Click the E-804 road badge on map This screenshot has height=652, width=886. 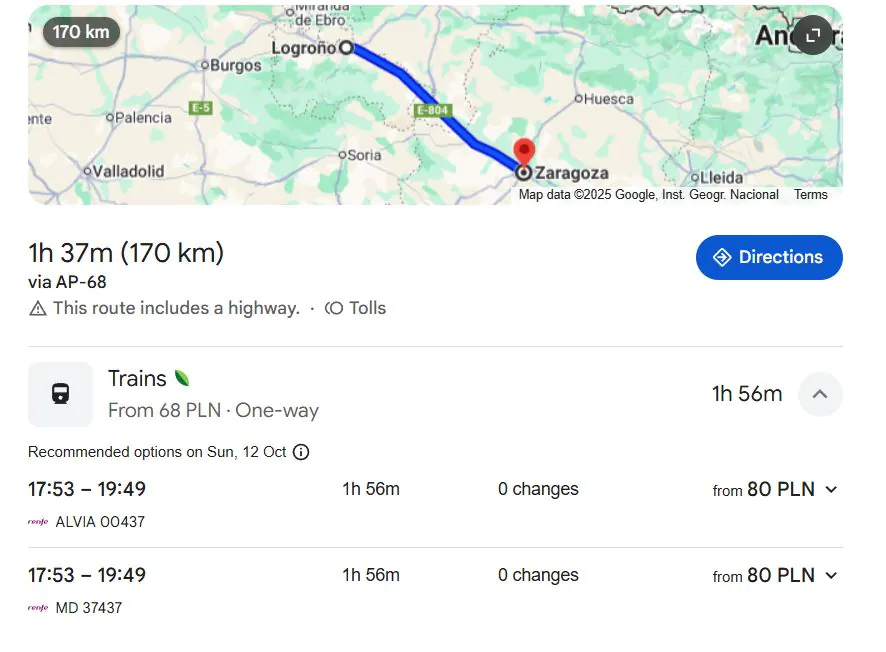(431, 110)
